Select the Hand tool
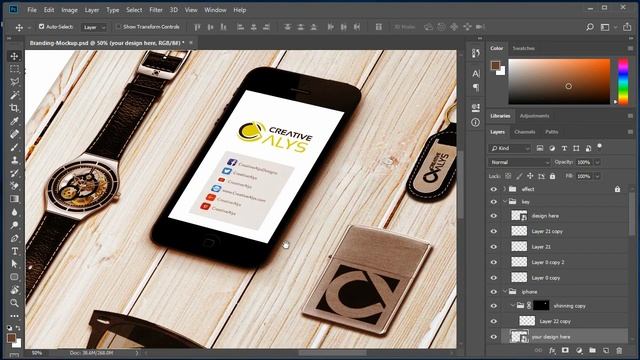Image resolution: width=640 pixels, height=360 pixels. pos(14,290)
